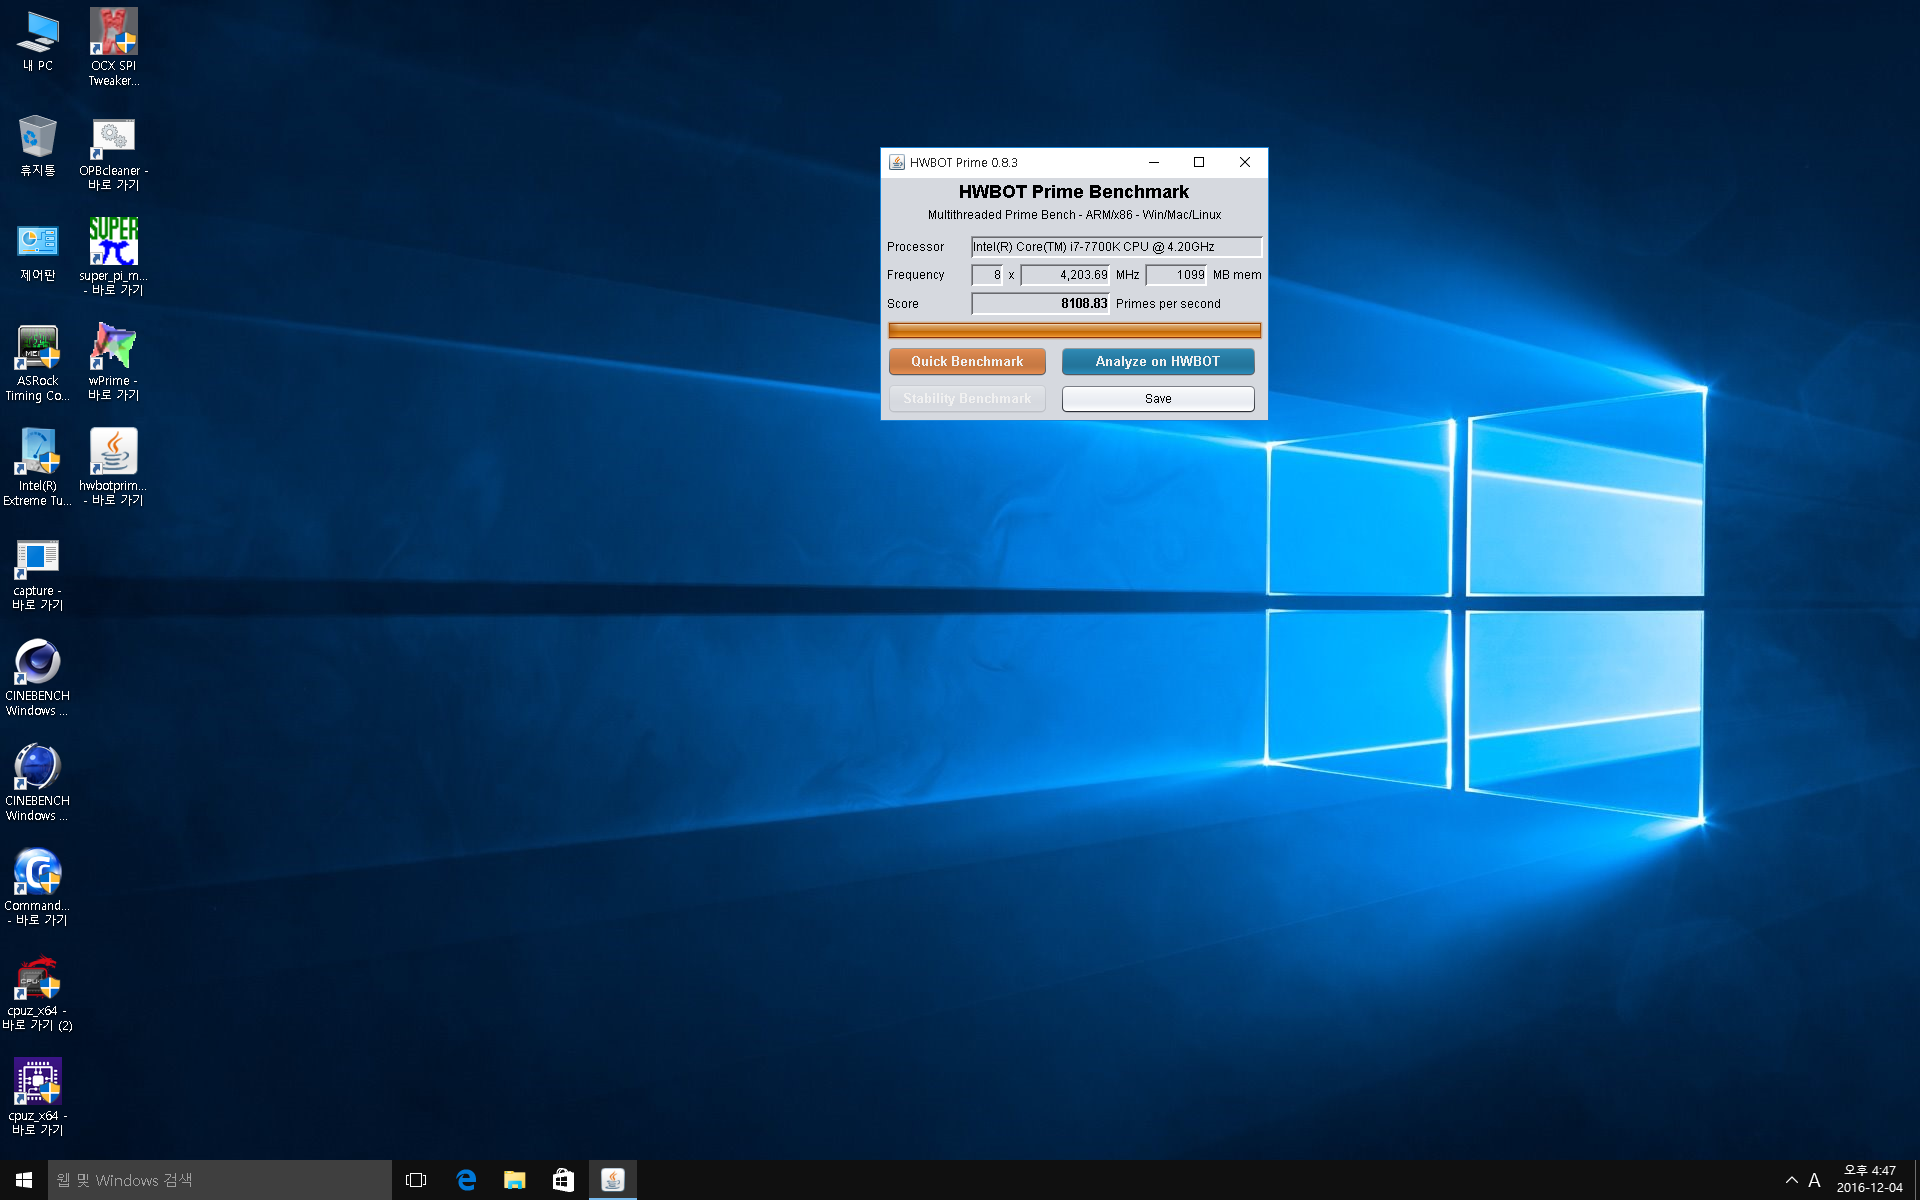Select the cpuz_x64 shortcut (2) icon
Image resolution: width=1920 pixels, height=1200 pixels.
click(38, 993)
